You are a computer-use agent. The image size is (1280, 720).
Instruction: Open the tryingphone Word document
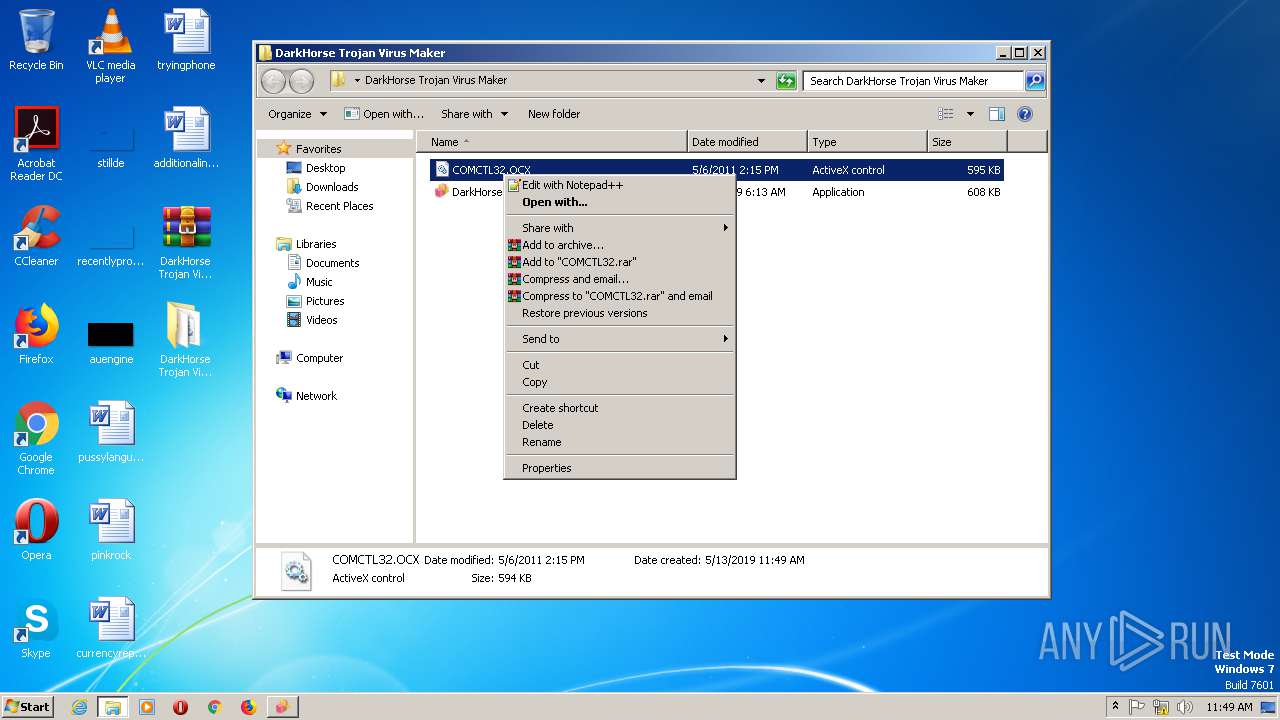click(x=186, y=40)
